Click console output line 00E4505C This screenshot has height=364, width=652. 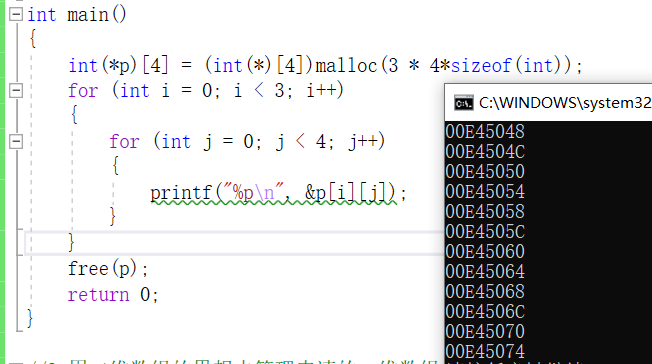pos(485,231)
